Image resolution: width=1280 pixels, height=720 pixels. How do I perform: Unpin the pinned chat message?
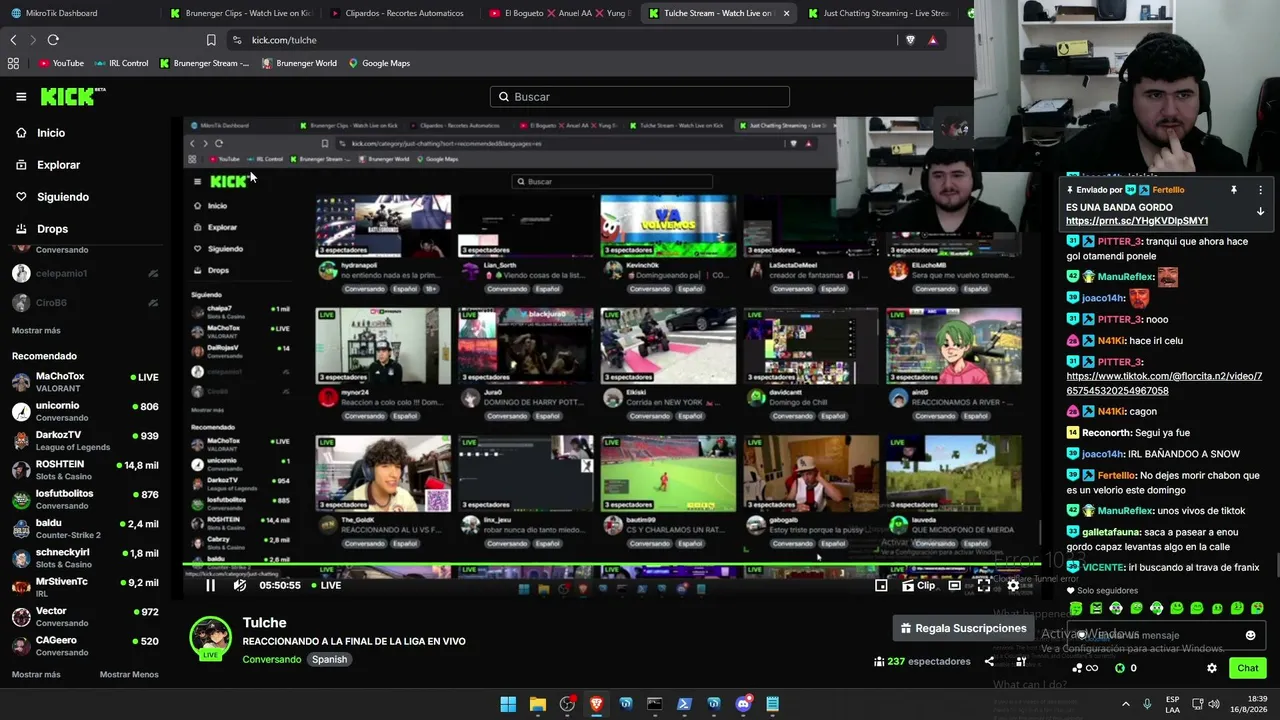[x=1234, y=190]
